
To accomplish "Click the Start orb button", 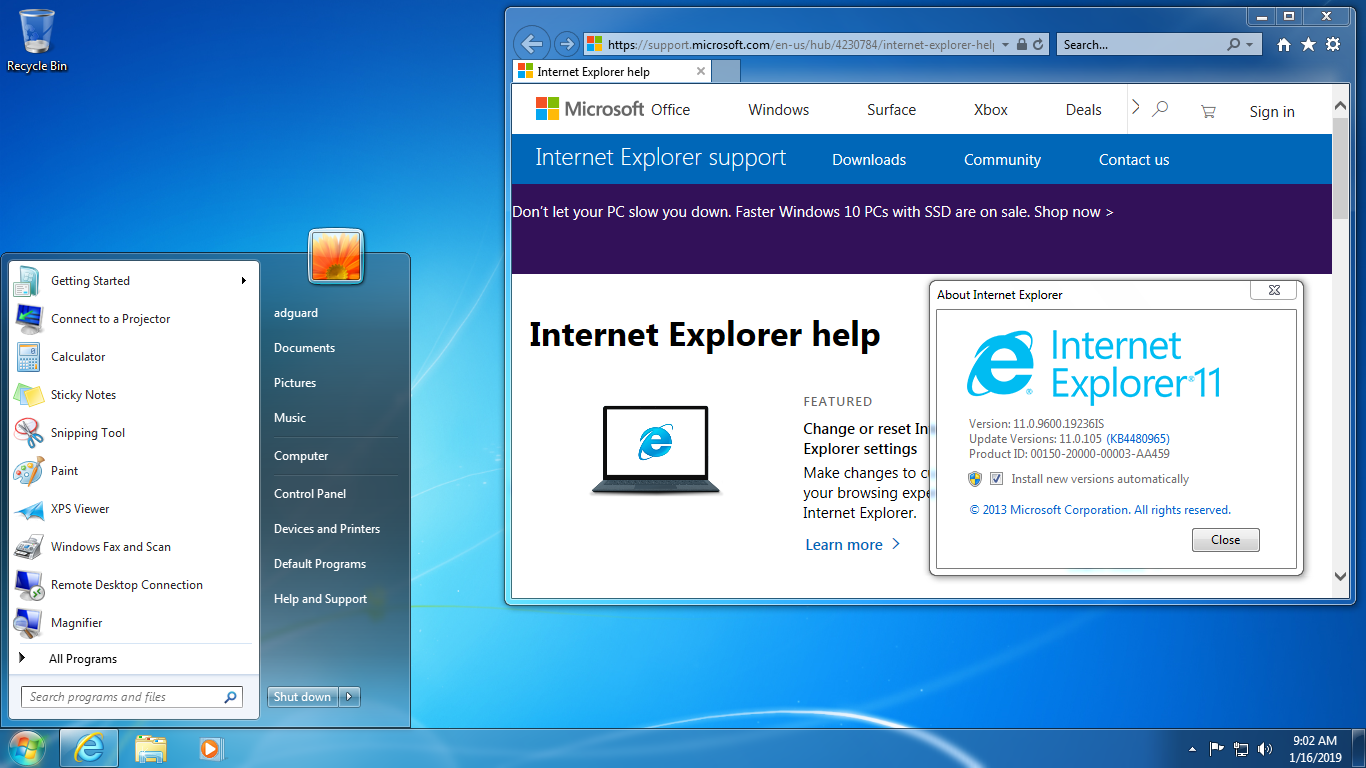I will (x=26, y=748).
